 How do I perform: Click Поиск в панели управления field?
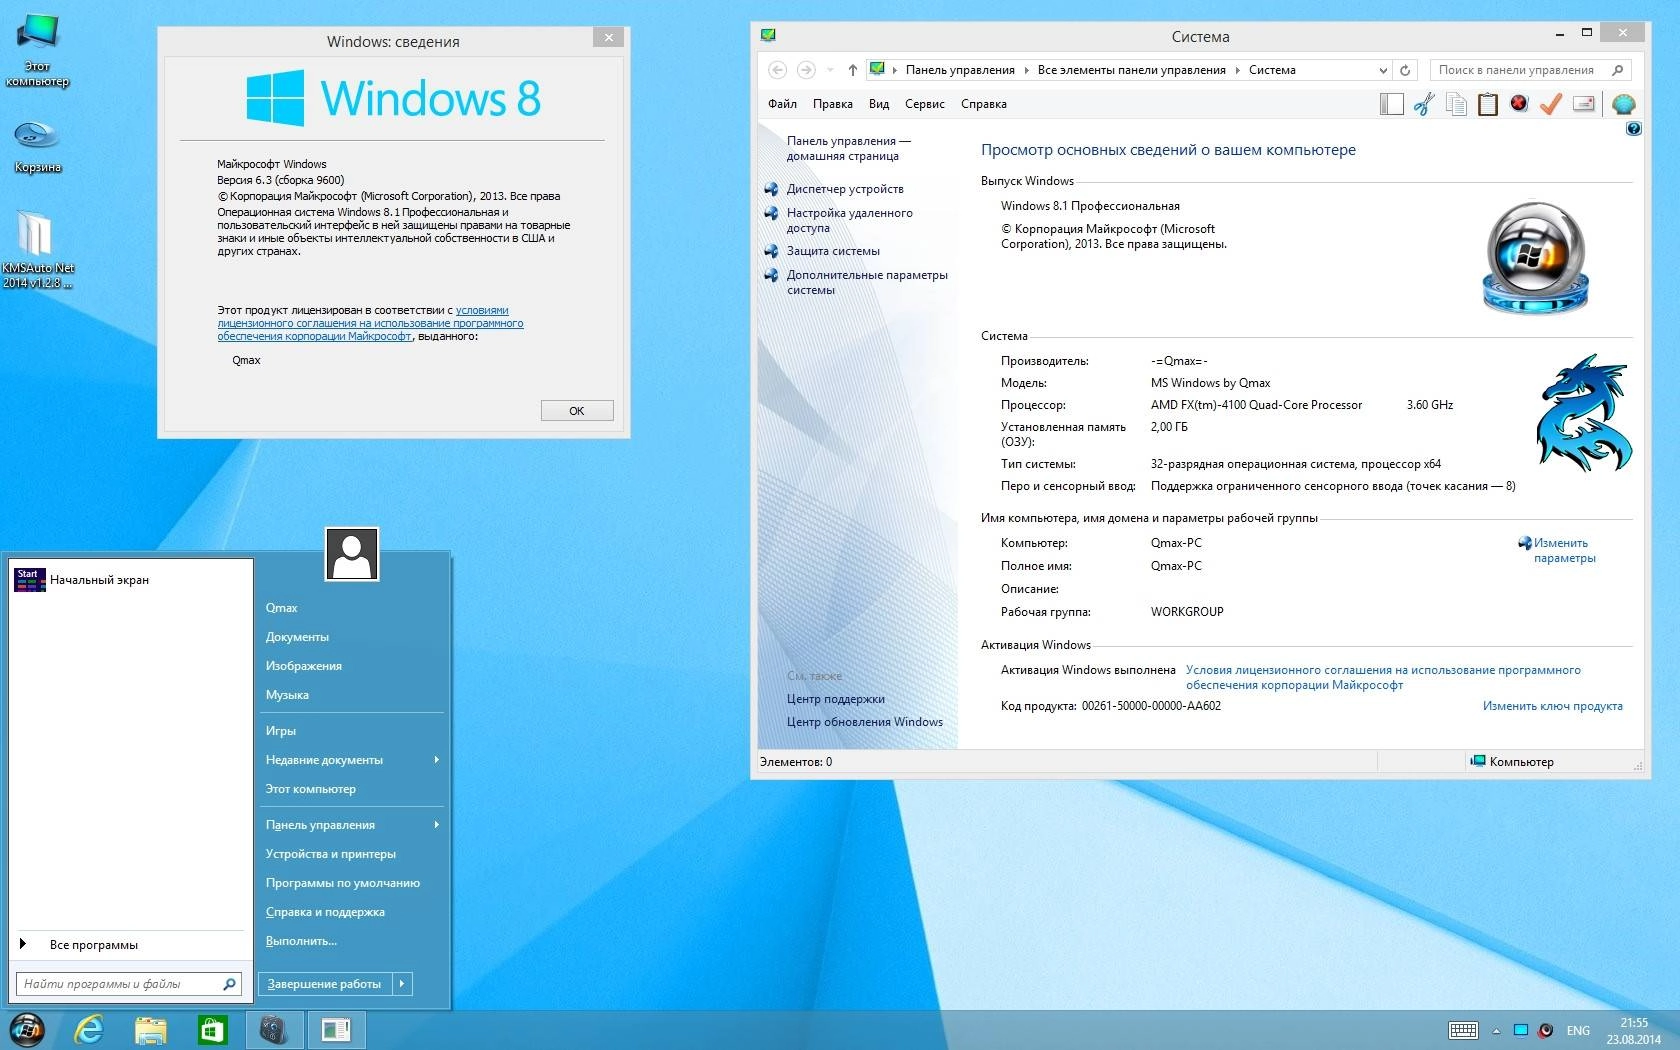pos(1531,70)
